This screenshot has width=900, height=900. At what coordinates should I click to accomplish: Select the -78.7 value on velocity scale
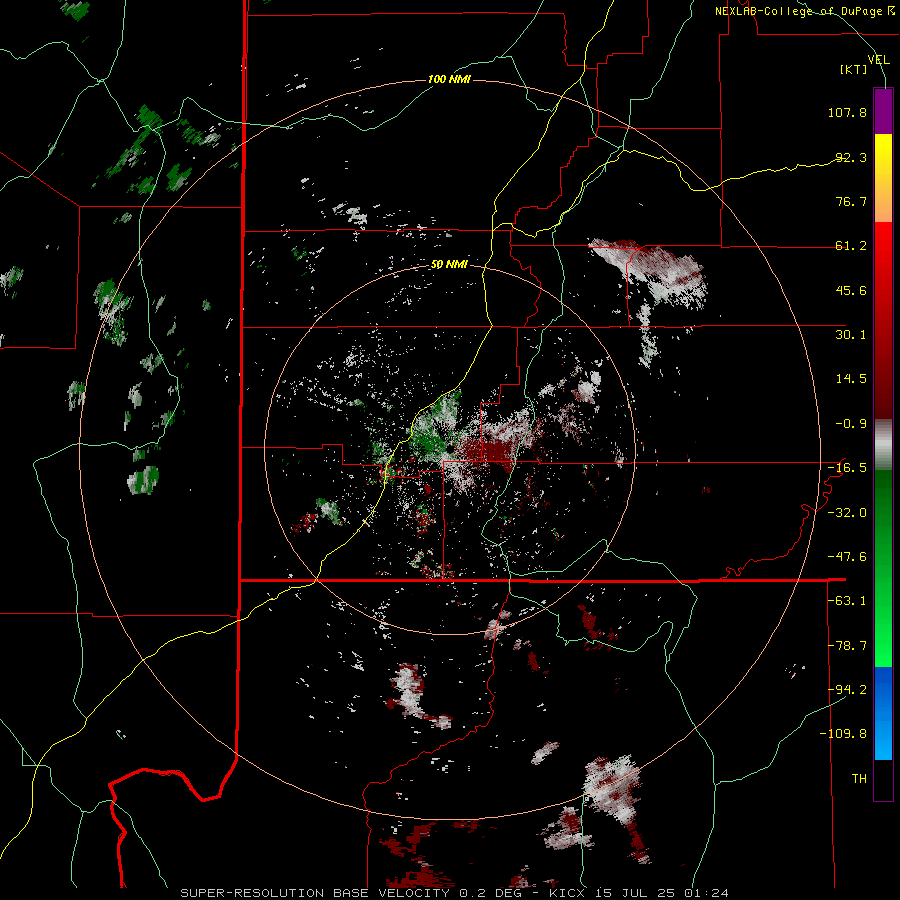[x=847, y=646]
